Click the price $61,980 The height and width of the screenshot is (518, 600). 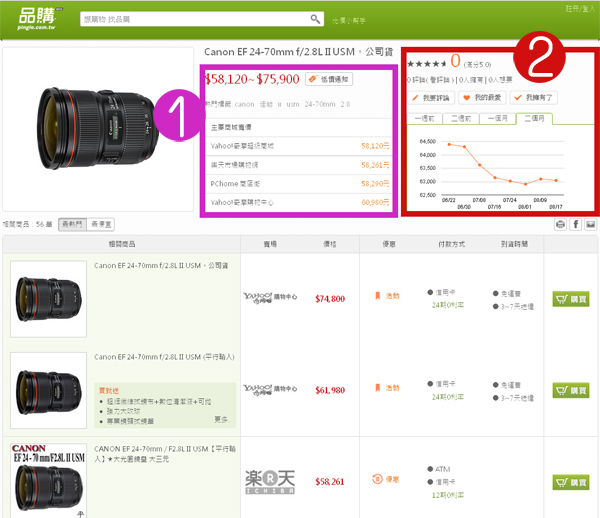(330, 390)
